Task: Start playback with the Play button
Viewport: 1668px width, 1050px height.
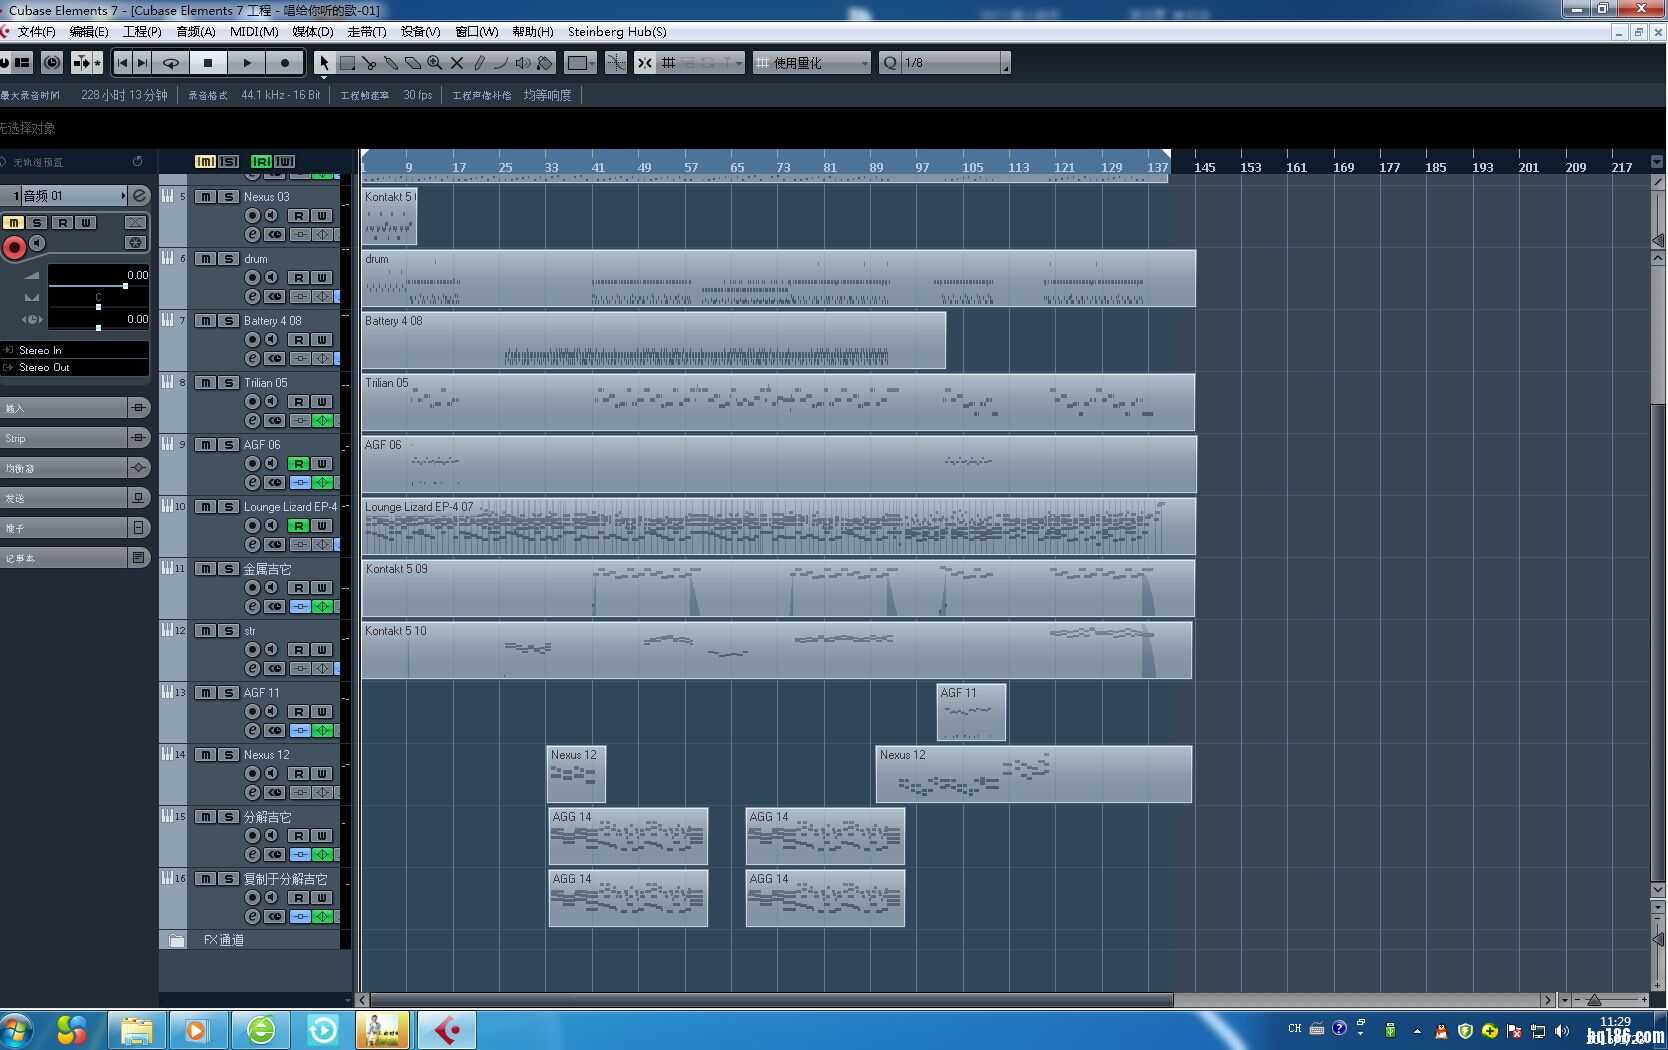Action: [247, 63]
